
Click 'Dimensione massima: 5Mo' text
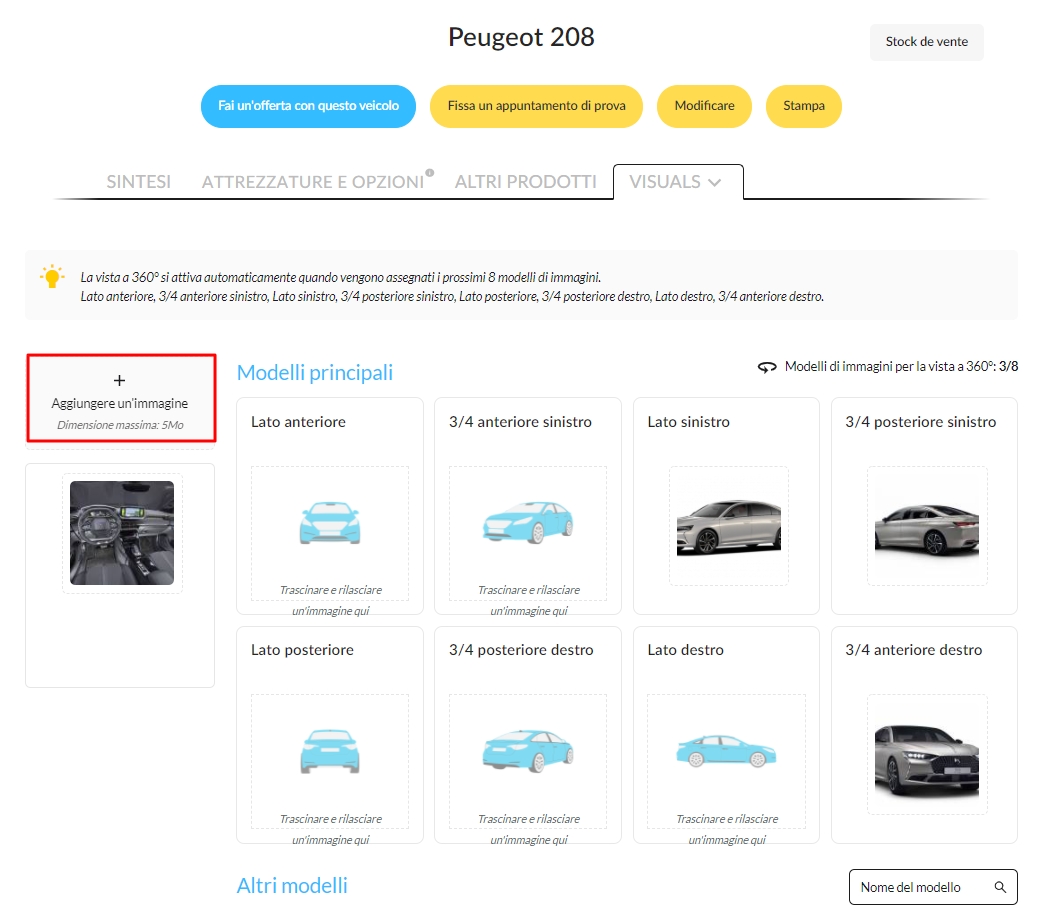pos(120,425)
